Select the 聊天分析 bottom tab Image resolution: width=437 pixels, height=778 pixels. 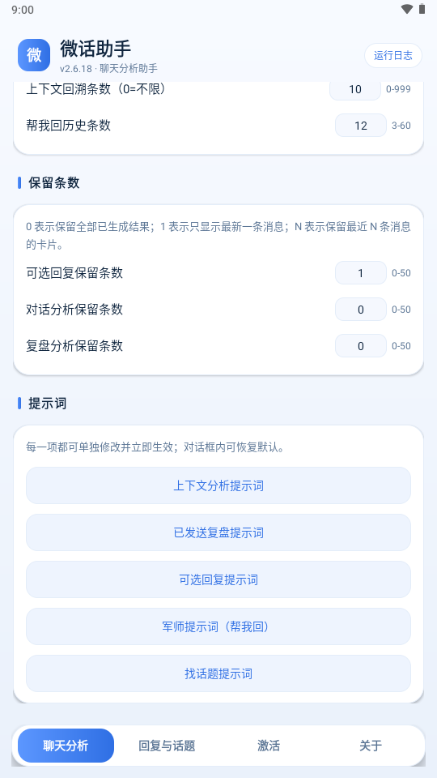(66, 746)
